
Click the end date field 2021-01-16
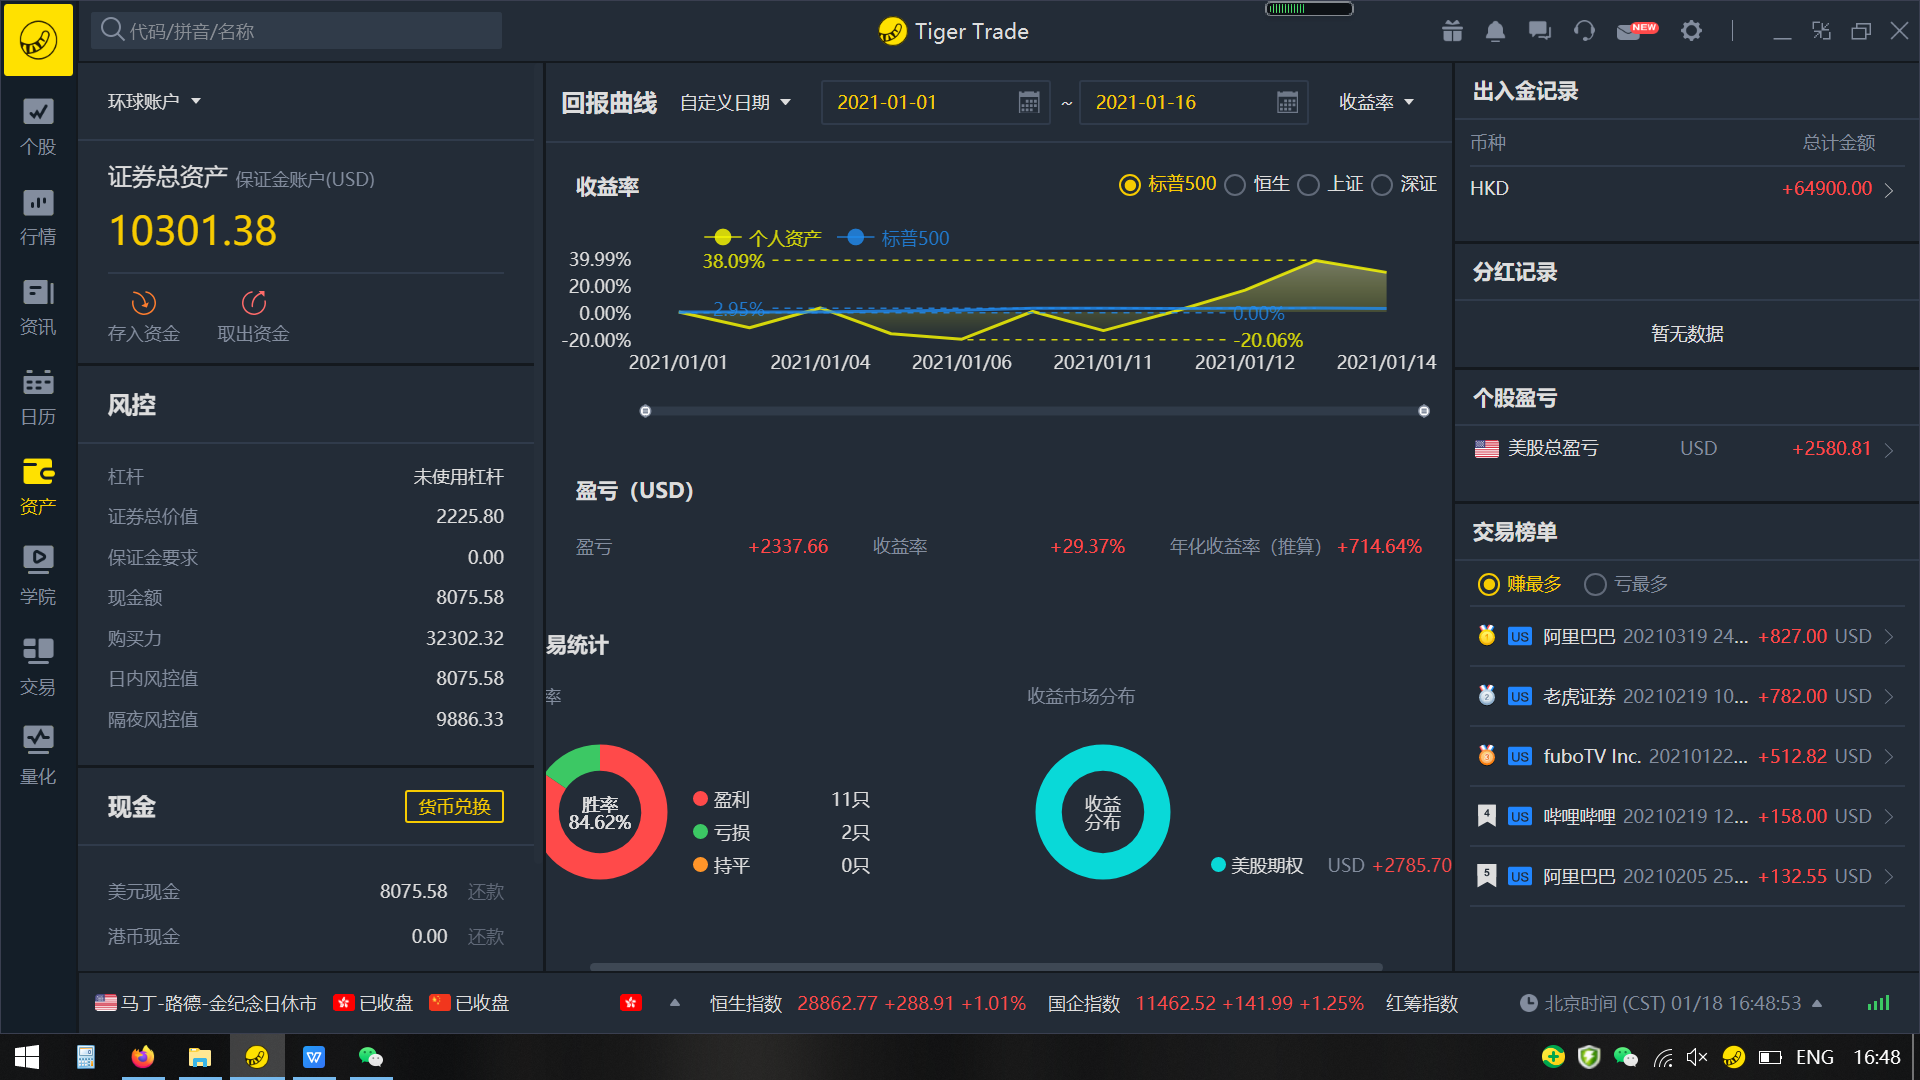[x=1193, y=102]
